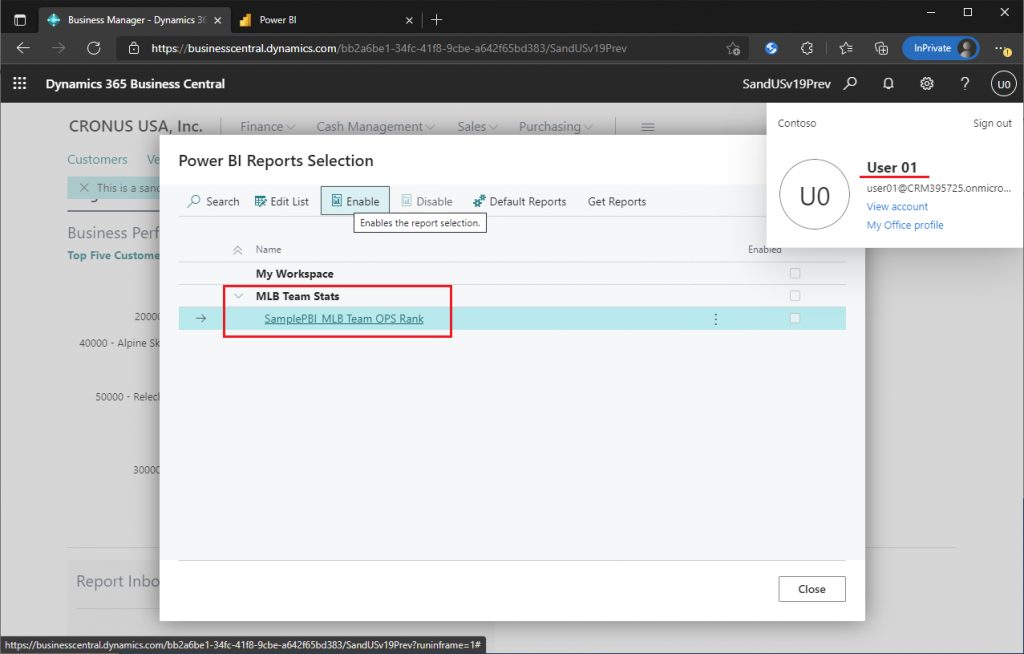Click the Search action in Power BI Reports Selection
Screen dimensions: 1024x654
pyautogui.click(x=214, y=201)
